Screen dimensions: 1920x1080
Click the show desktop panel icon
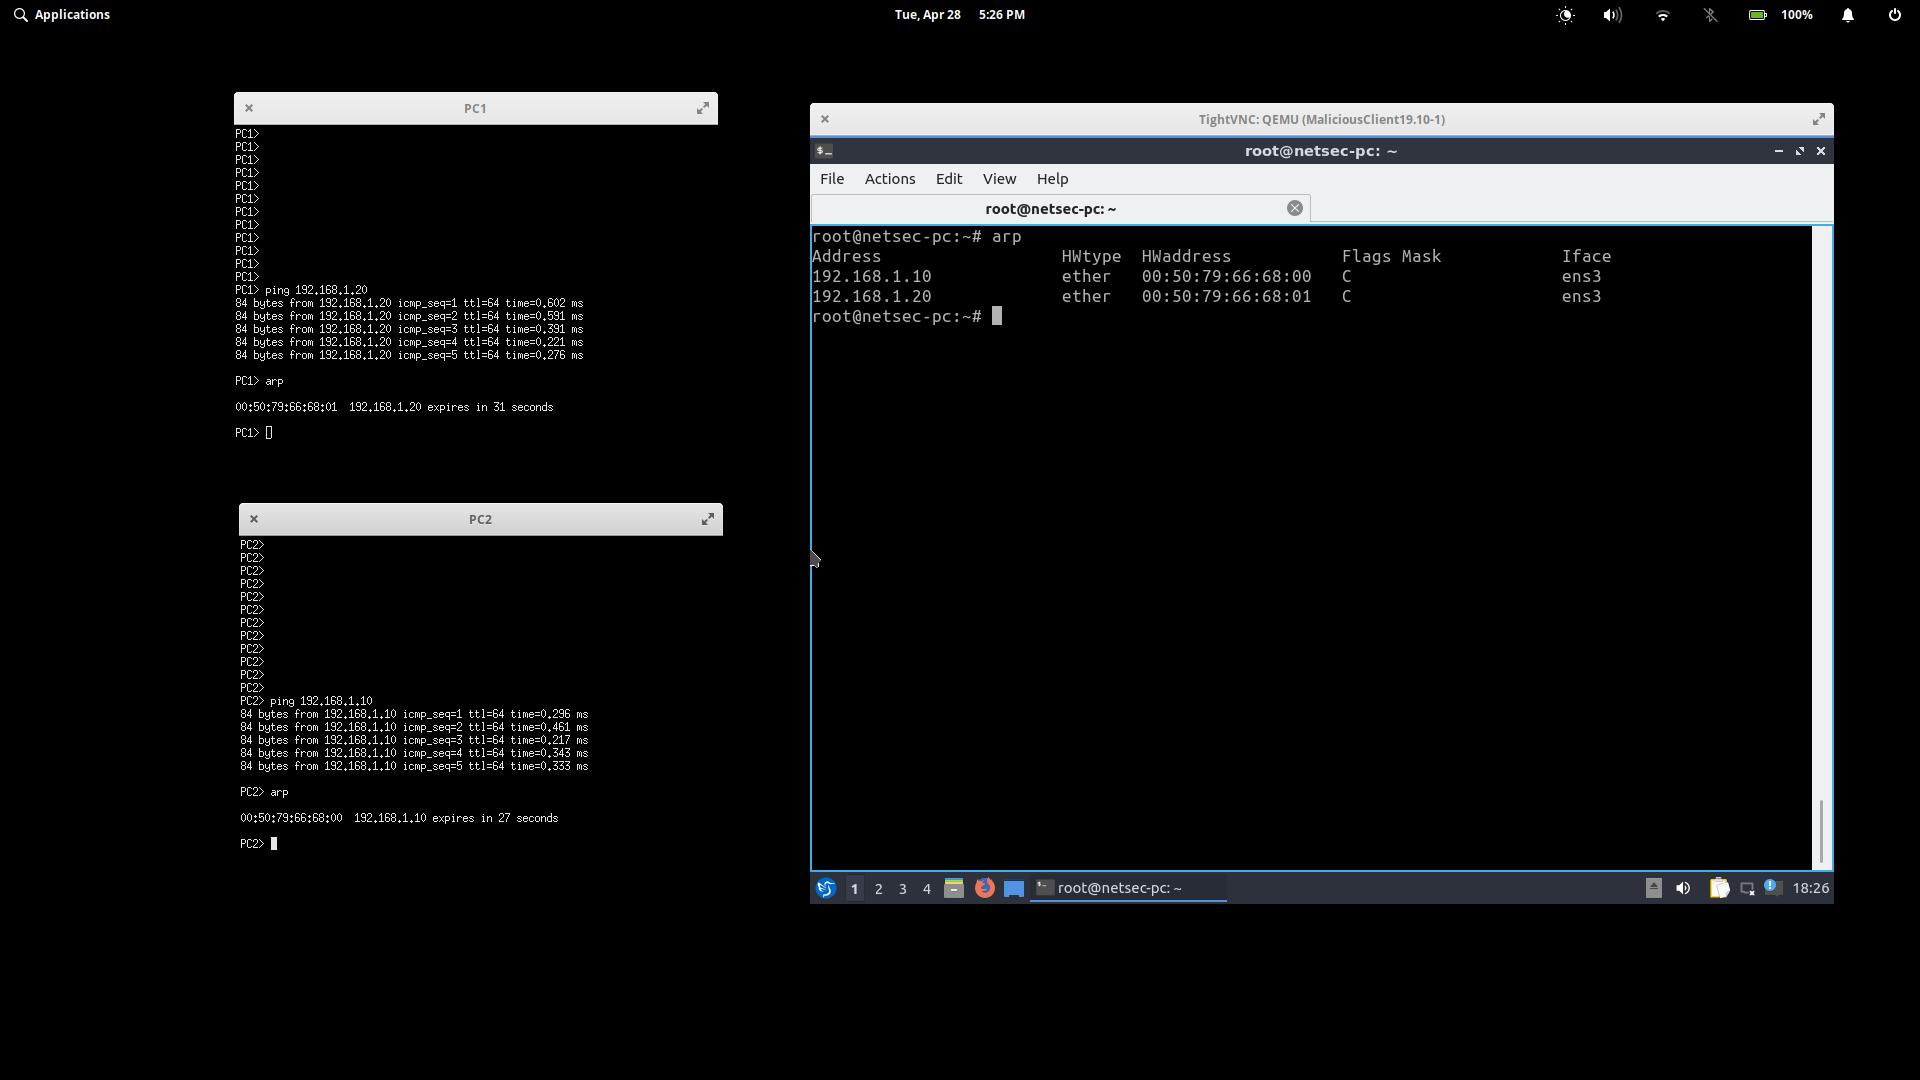coord(1014,888)
